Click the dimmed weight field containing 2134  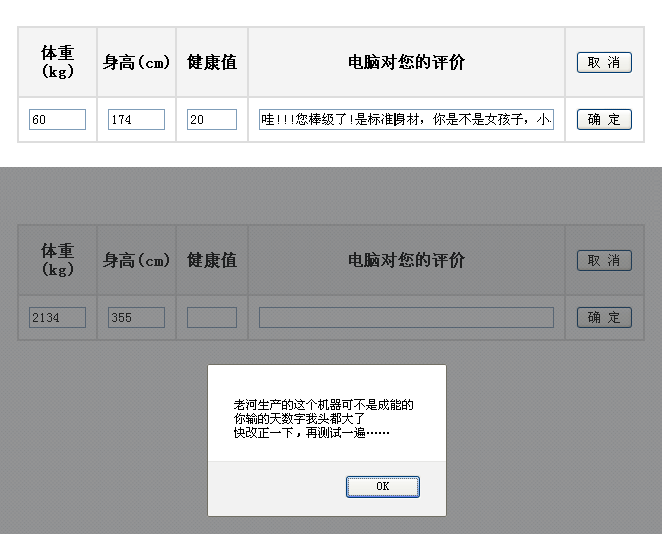click(57, 317)
